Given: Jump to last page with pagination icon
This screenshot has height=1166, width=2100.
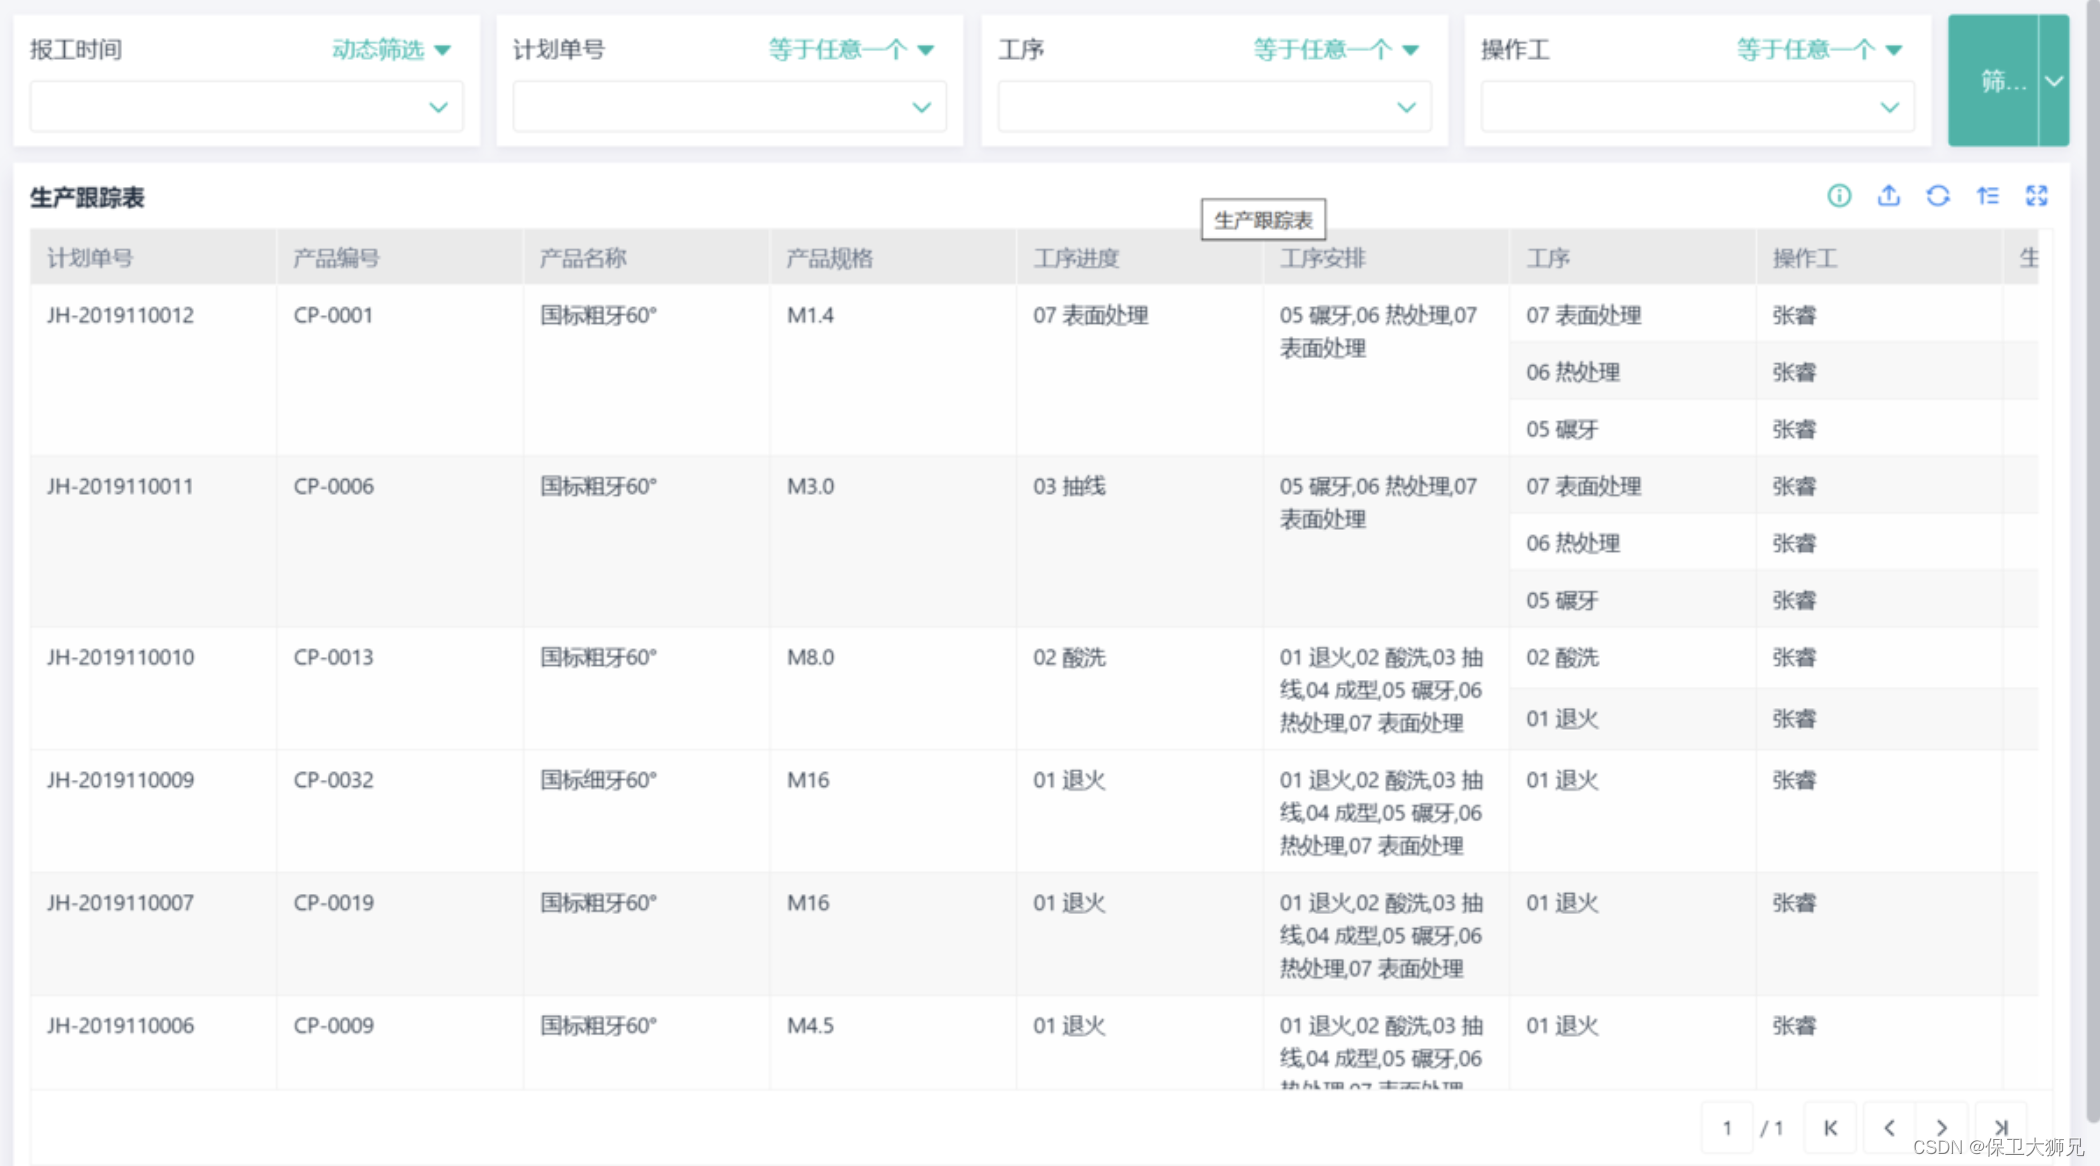Looking at the screenshot, I should point(2000,1128).
